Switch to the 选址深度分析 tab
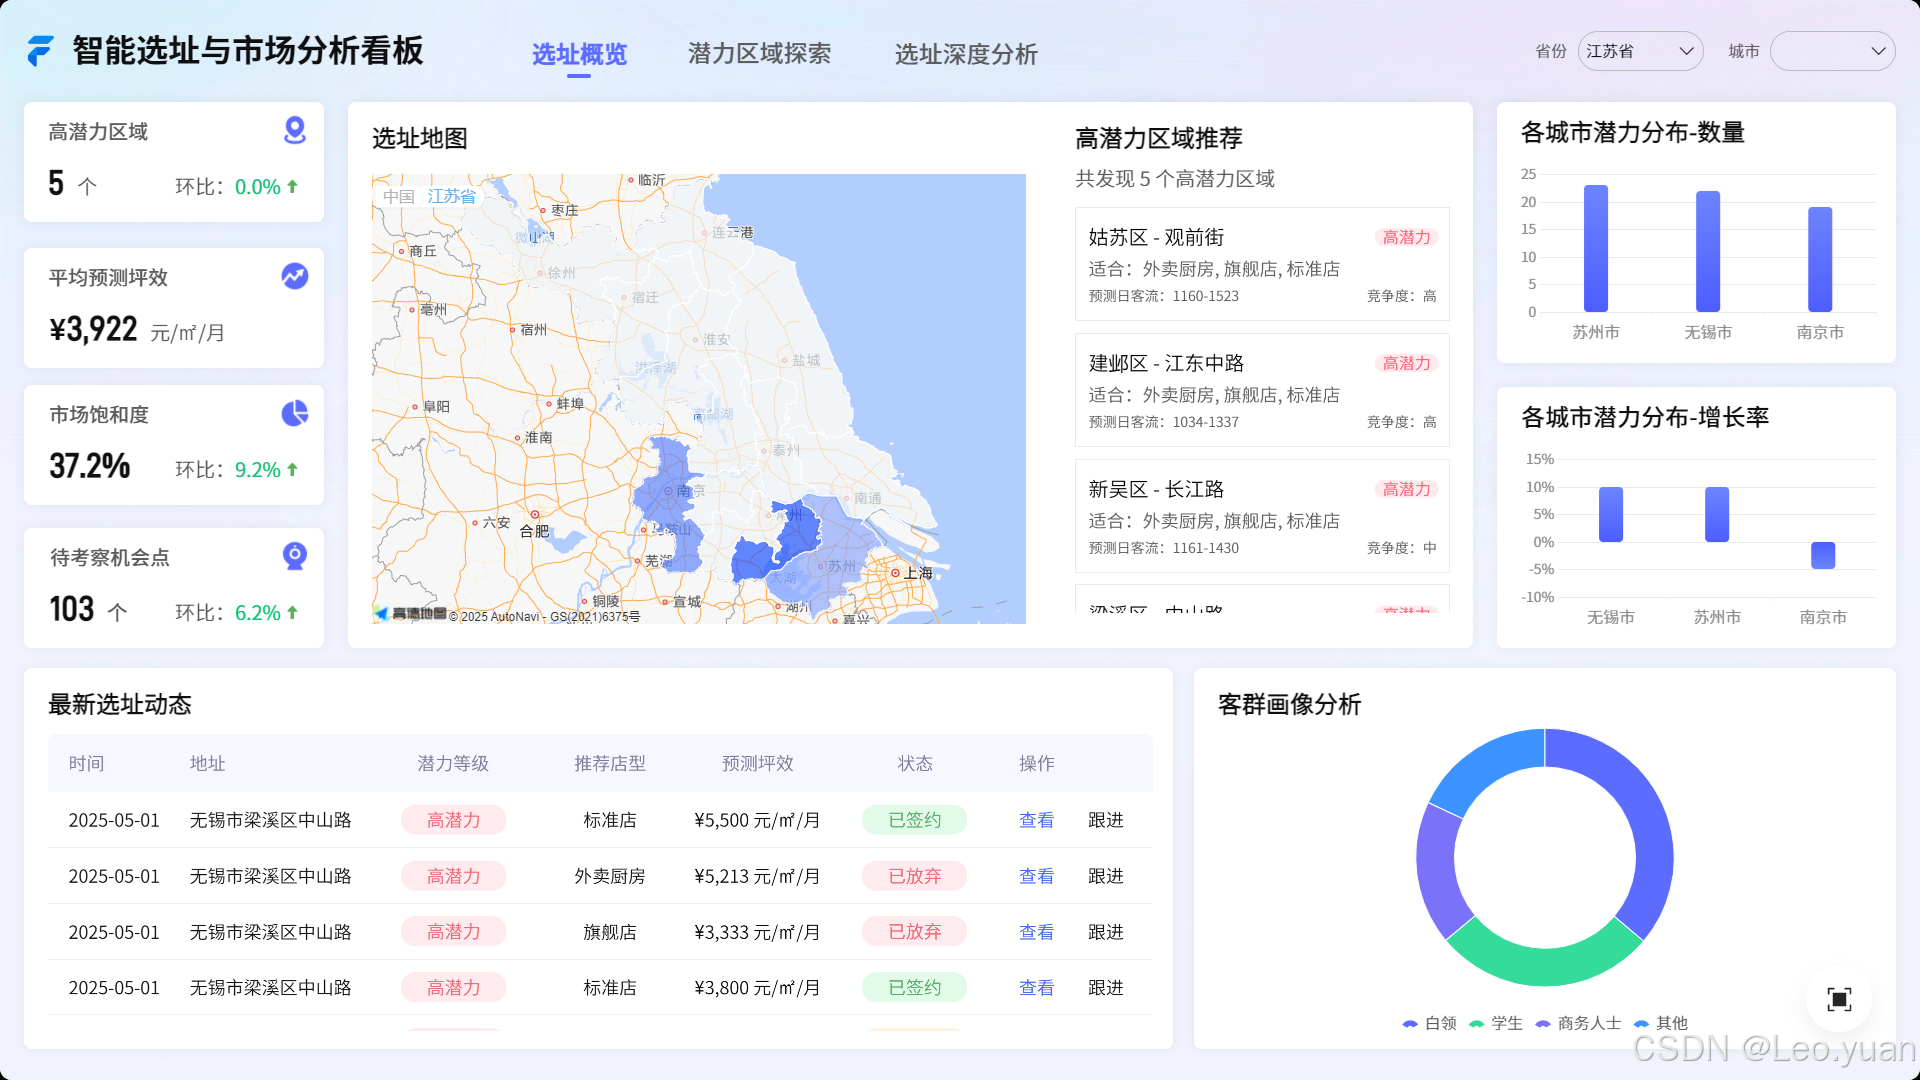Image resolution: width=1920 pixels, height=1080 pixels. [x=966, y=54]
